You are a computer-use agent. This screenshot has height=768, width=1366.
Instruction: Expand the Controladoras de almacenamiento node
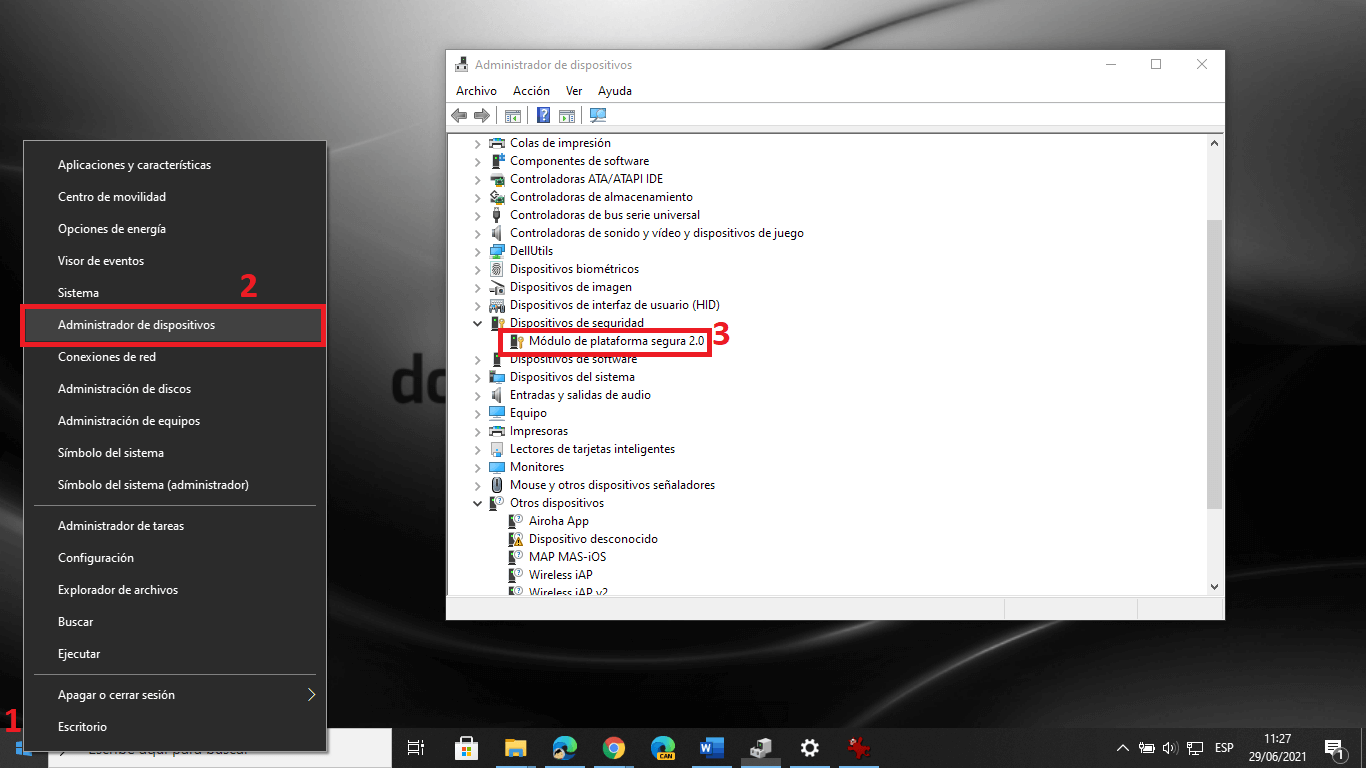[478, 197]
